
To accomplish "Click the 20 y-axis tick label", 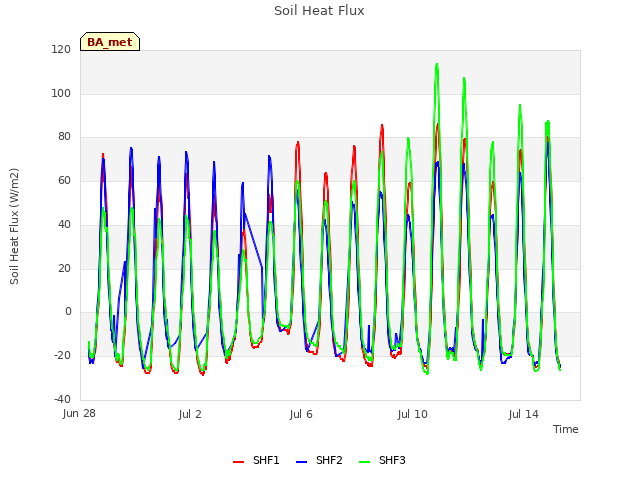I will (x=64, y=268).
